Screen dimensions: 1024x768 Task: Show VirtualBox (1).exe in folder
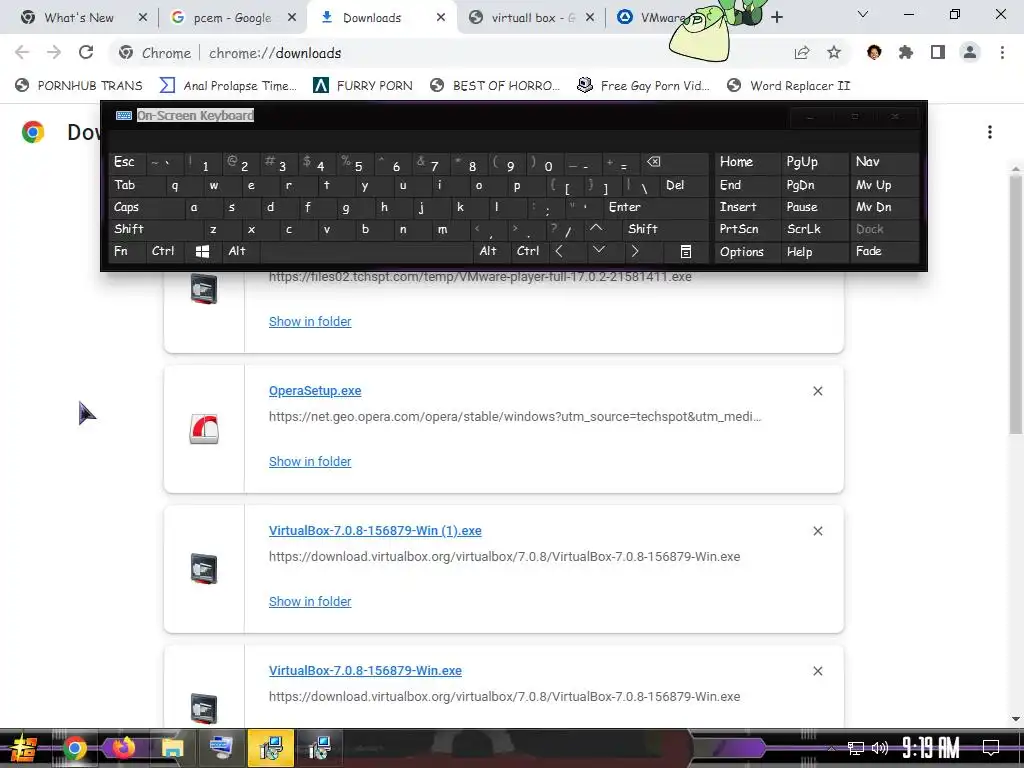coord(310,601)
